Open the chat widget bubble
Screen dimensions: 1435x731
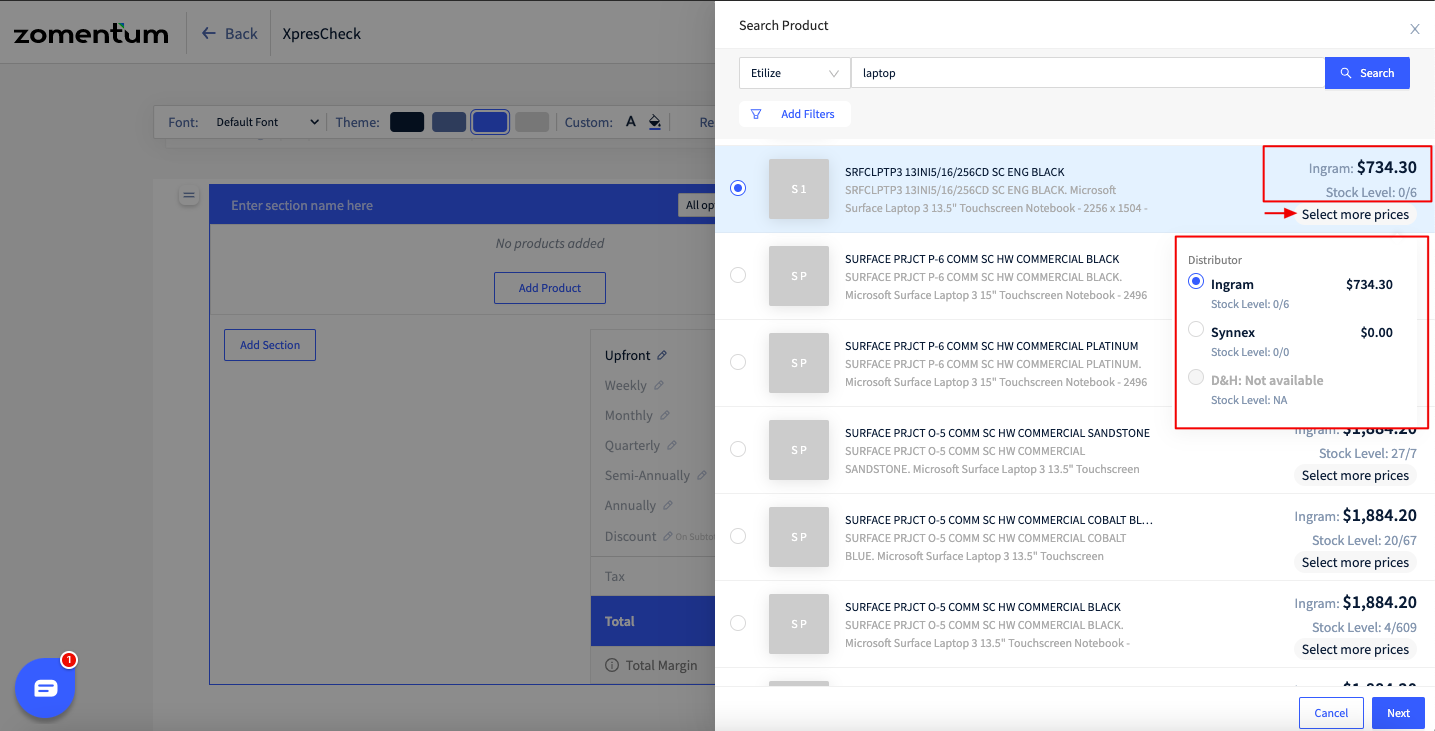click(46, 688)
